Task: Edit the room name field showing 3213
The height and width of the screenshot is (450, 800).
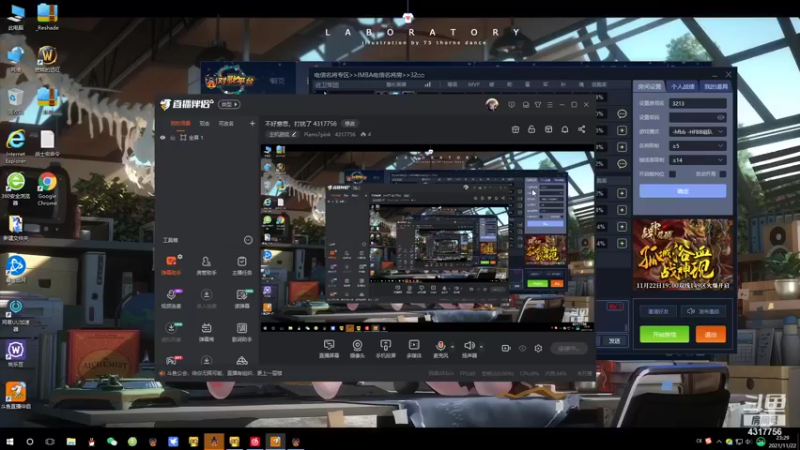Action: point(697,103)
